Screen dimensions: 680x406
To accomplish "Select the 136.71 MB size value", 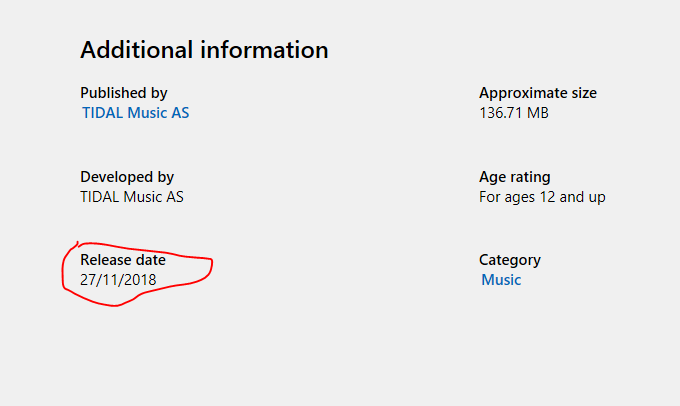I will coord(514,113).
